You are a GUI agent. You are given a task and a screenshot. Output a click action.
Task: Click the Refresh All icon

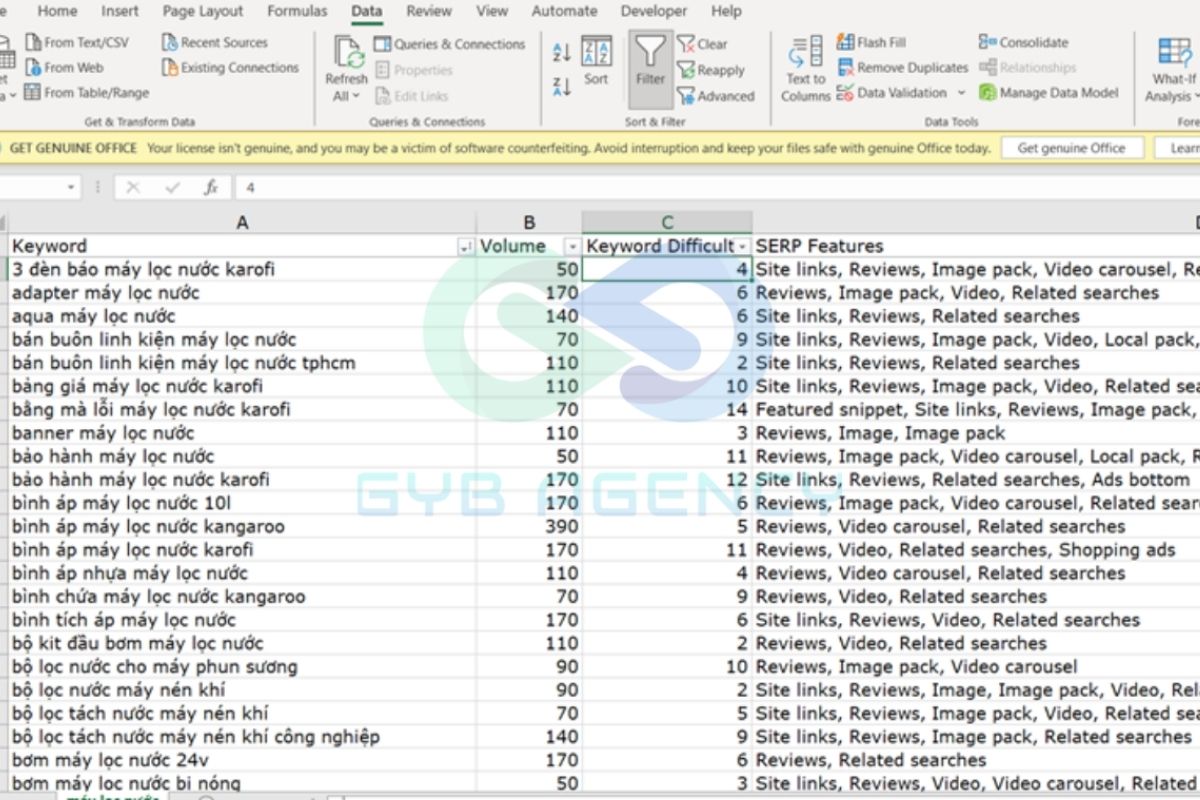[x=347, y=52]
